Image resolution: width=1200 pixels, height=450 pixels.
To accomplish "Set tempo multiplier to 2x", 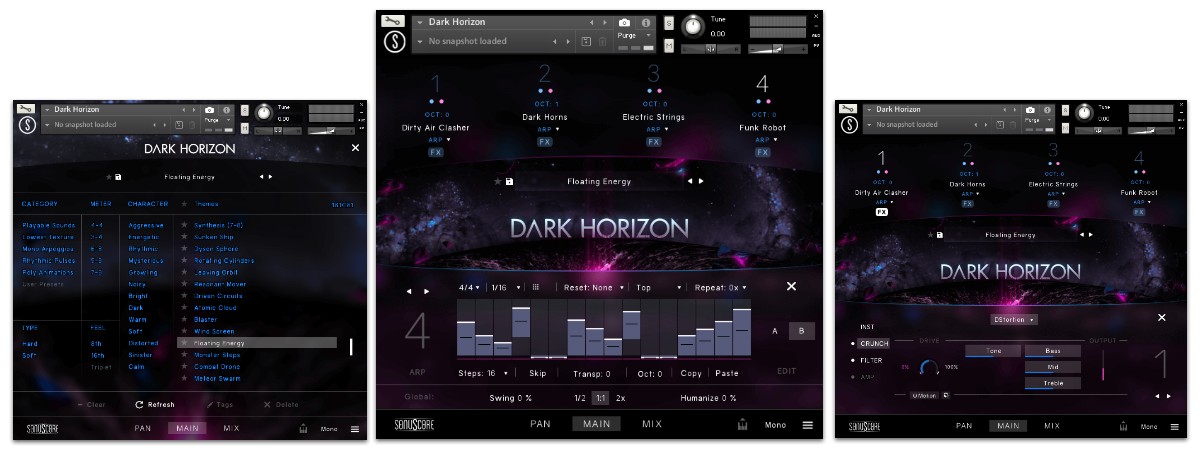I will click(621, 398).
